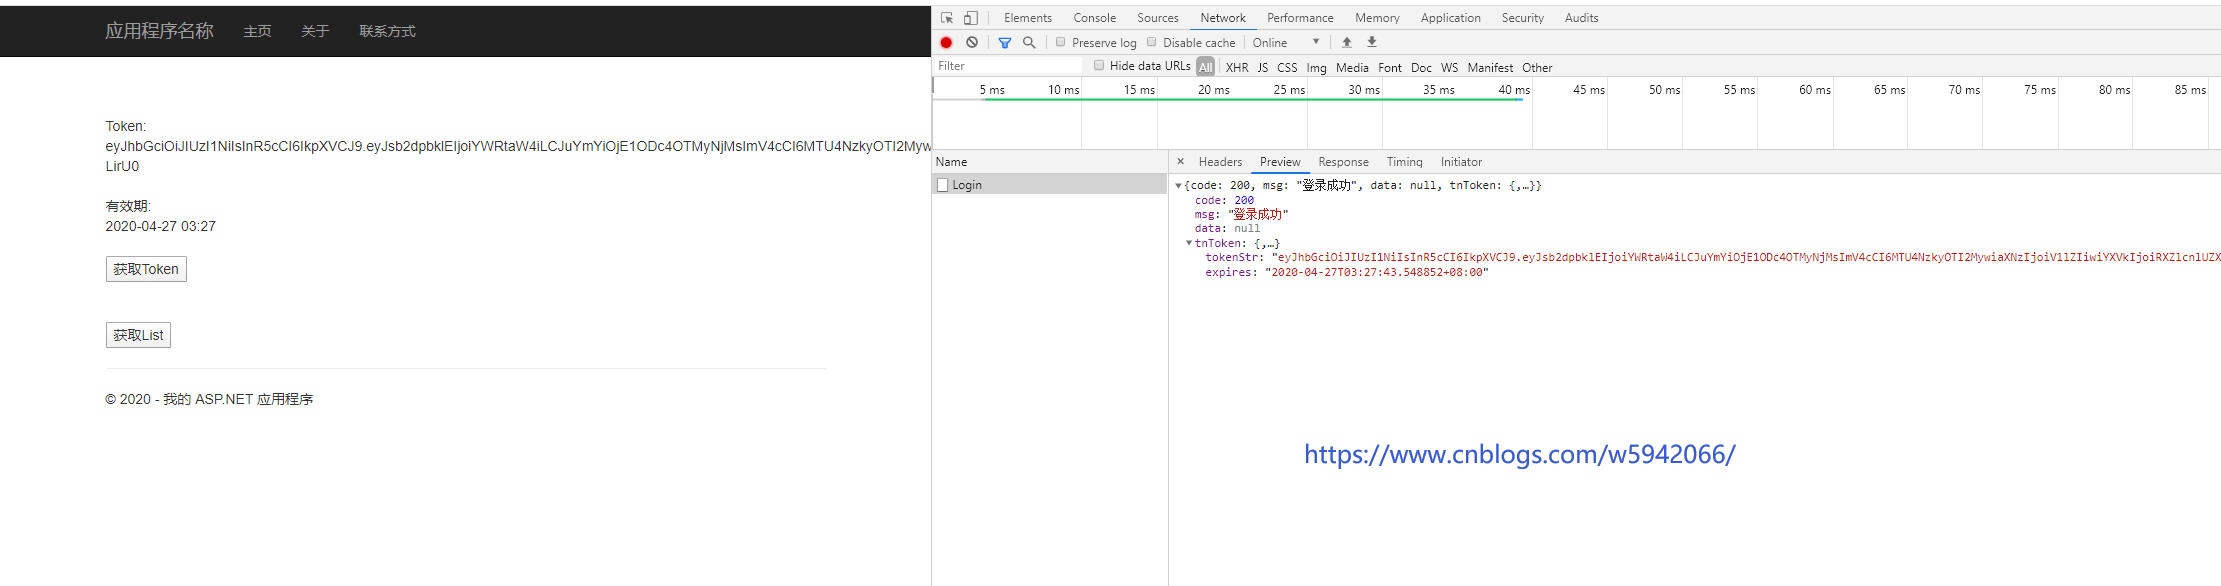The width and height of the screenshot is (2221, 586).
Task: Click the 获取Token button
Action: 146,269
